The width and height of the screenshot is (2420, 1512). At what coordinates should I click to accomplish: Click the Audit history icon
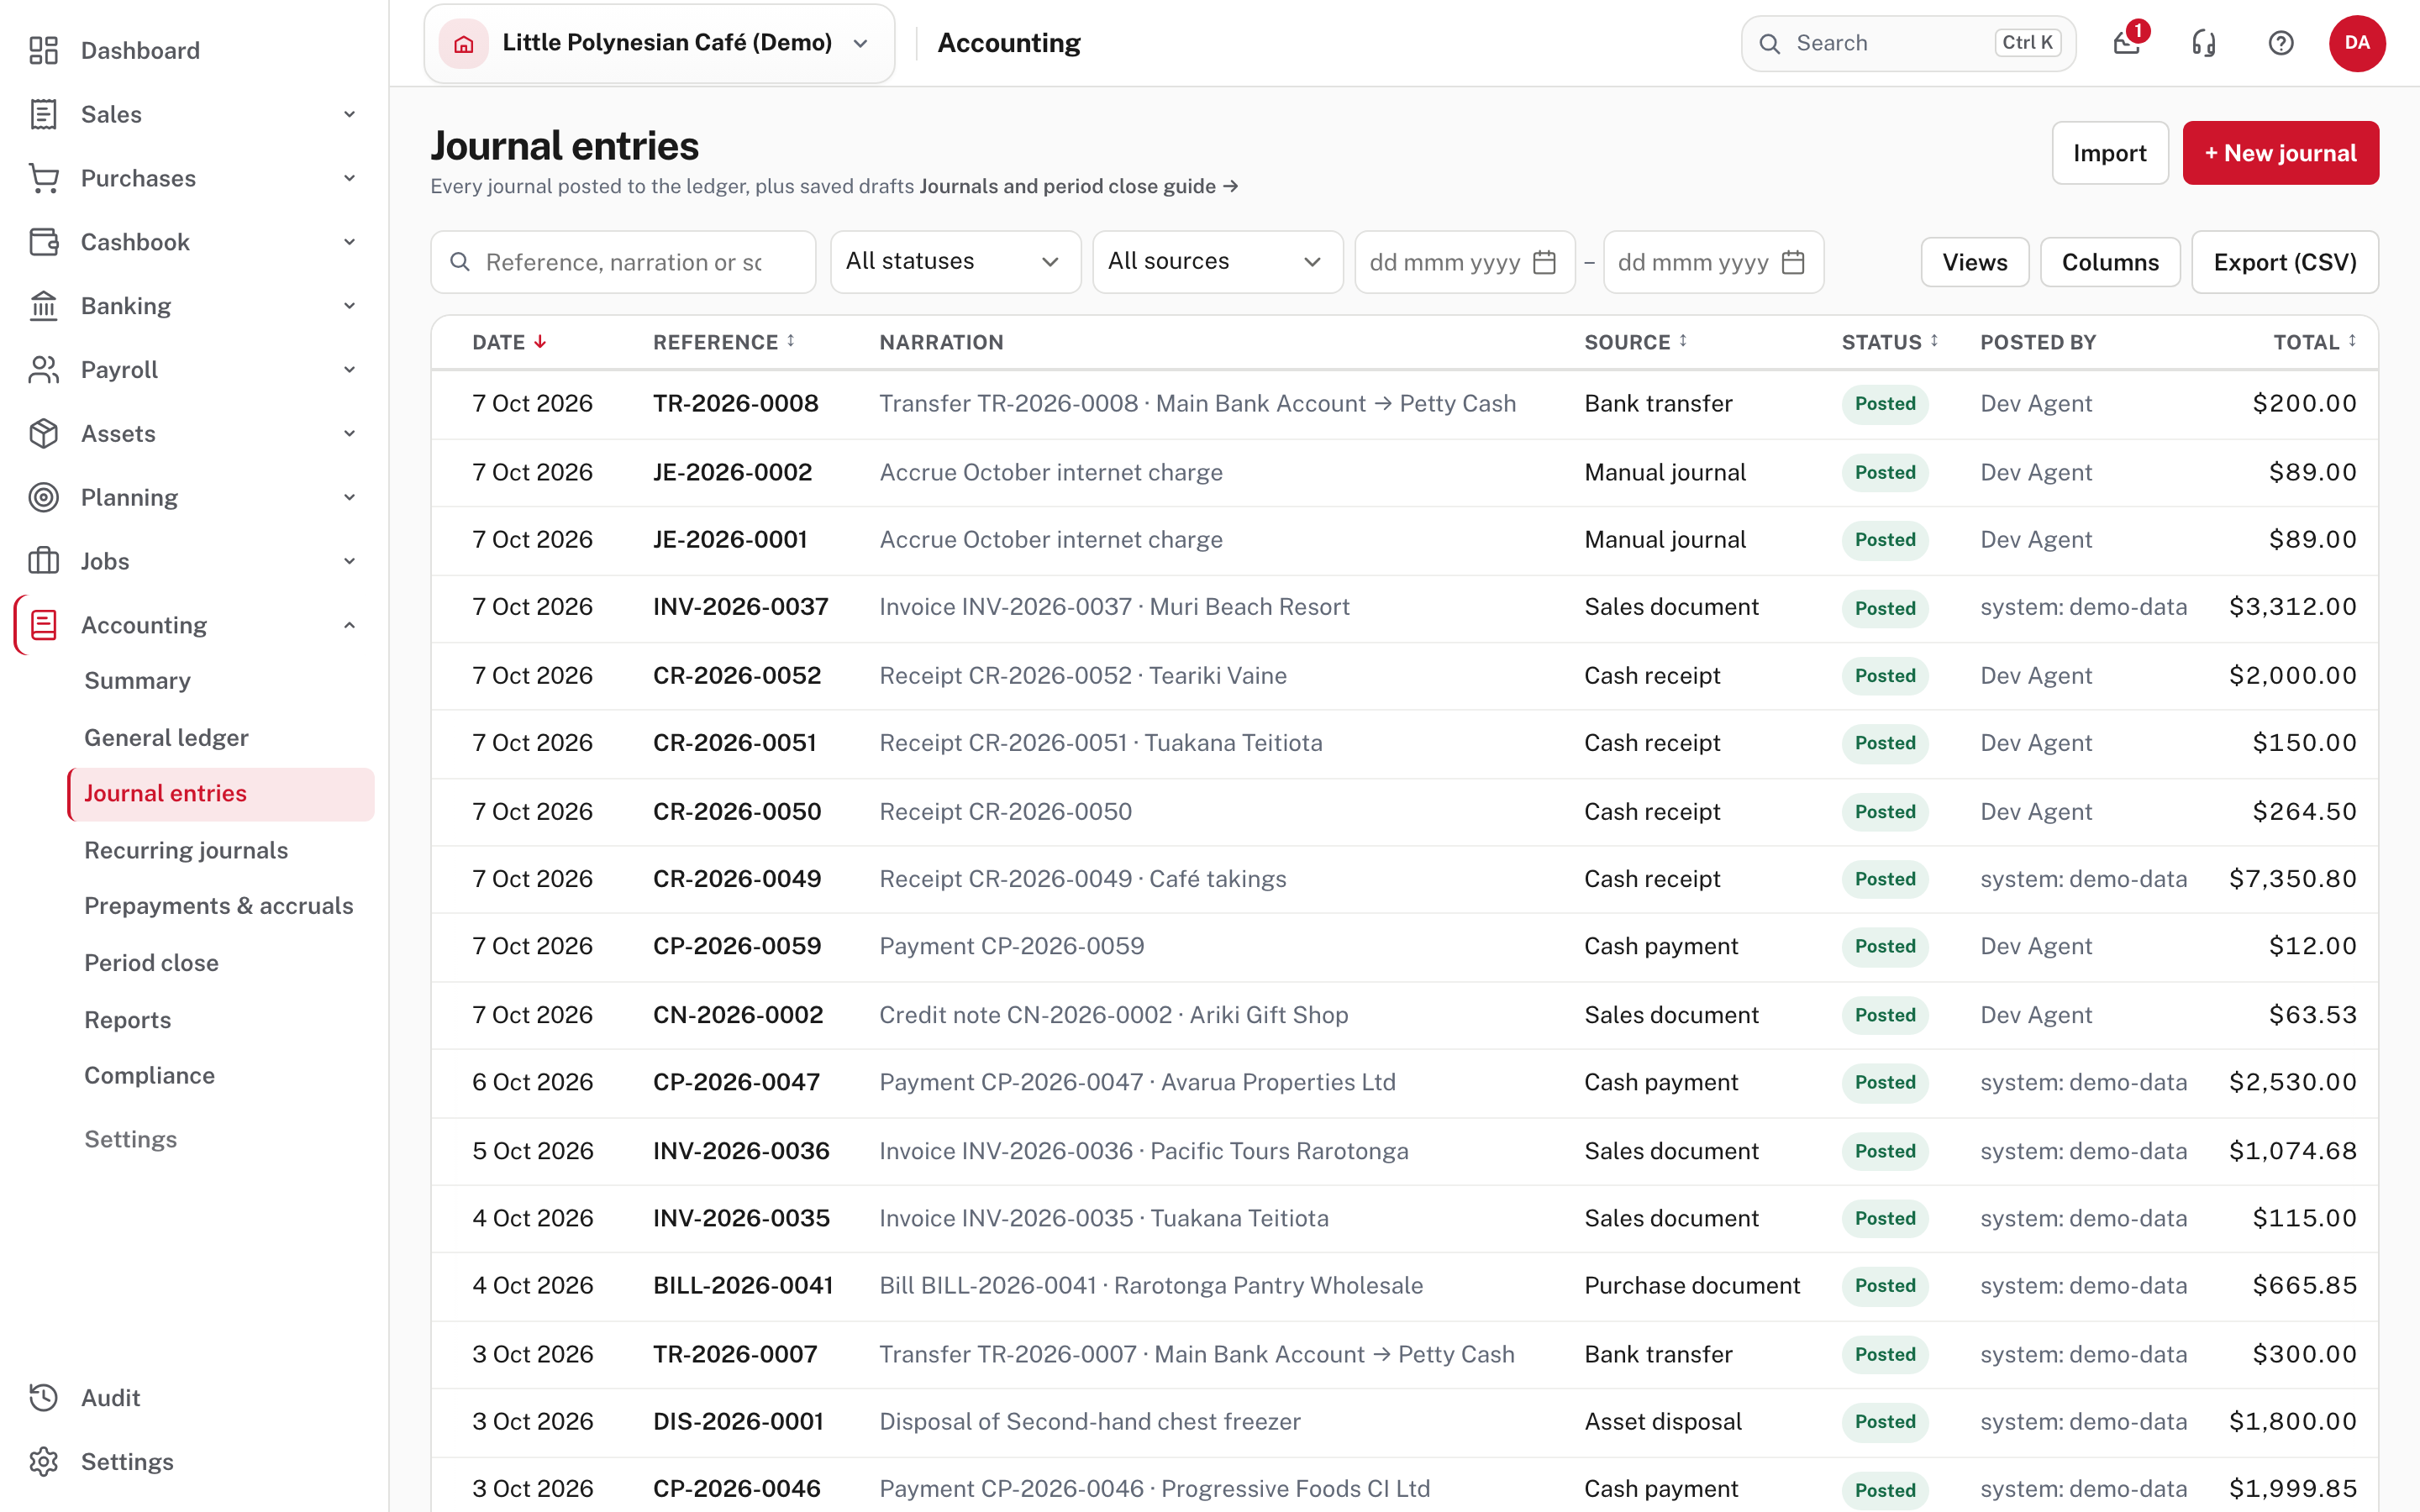(43, 1397)
